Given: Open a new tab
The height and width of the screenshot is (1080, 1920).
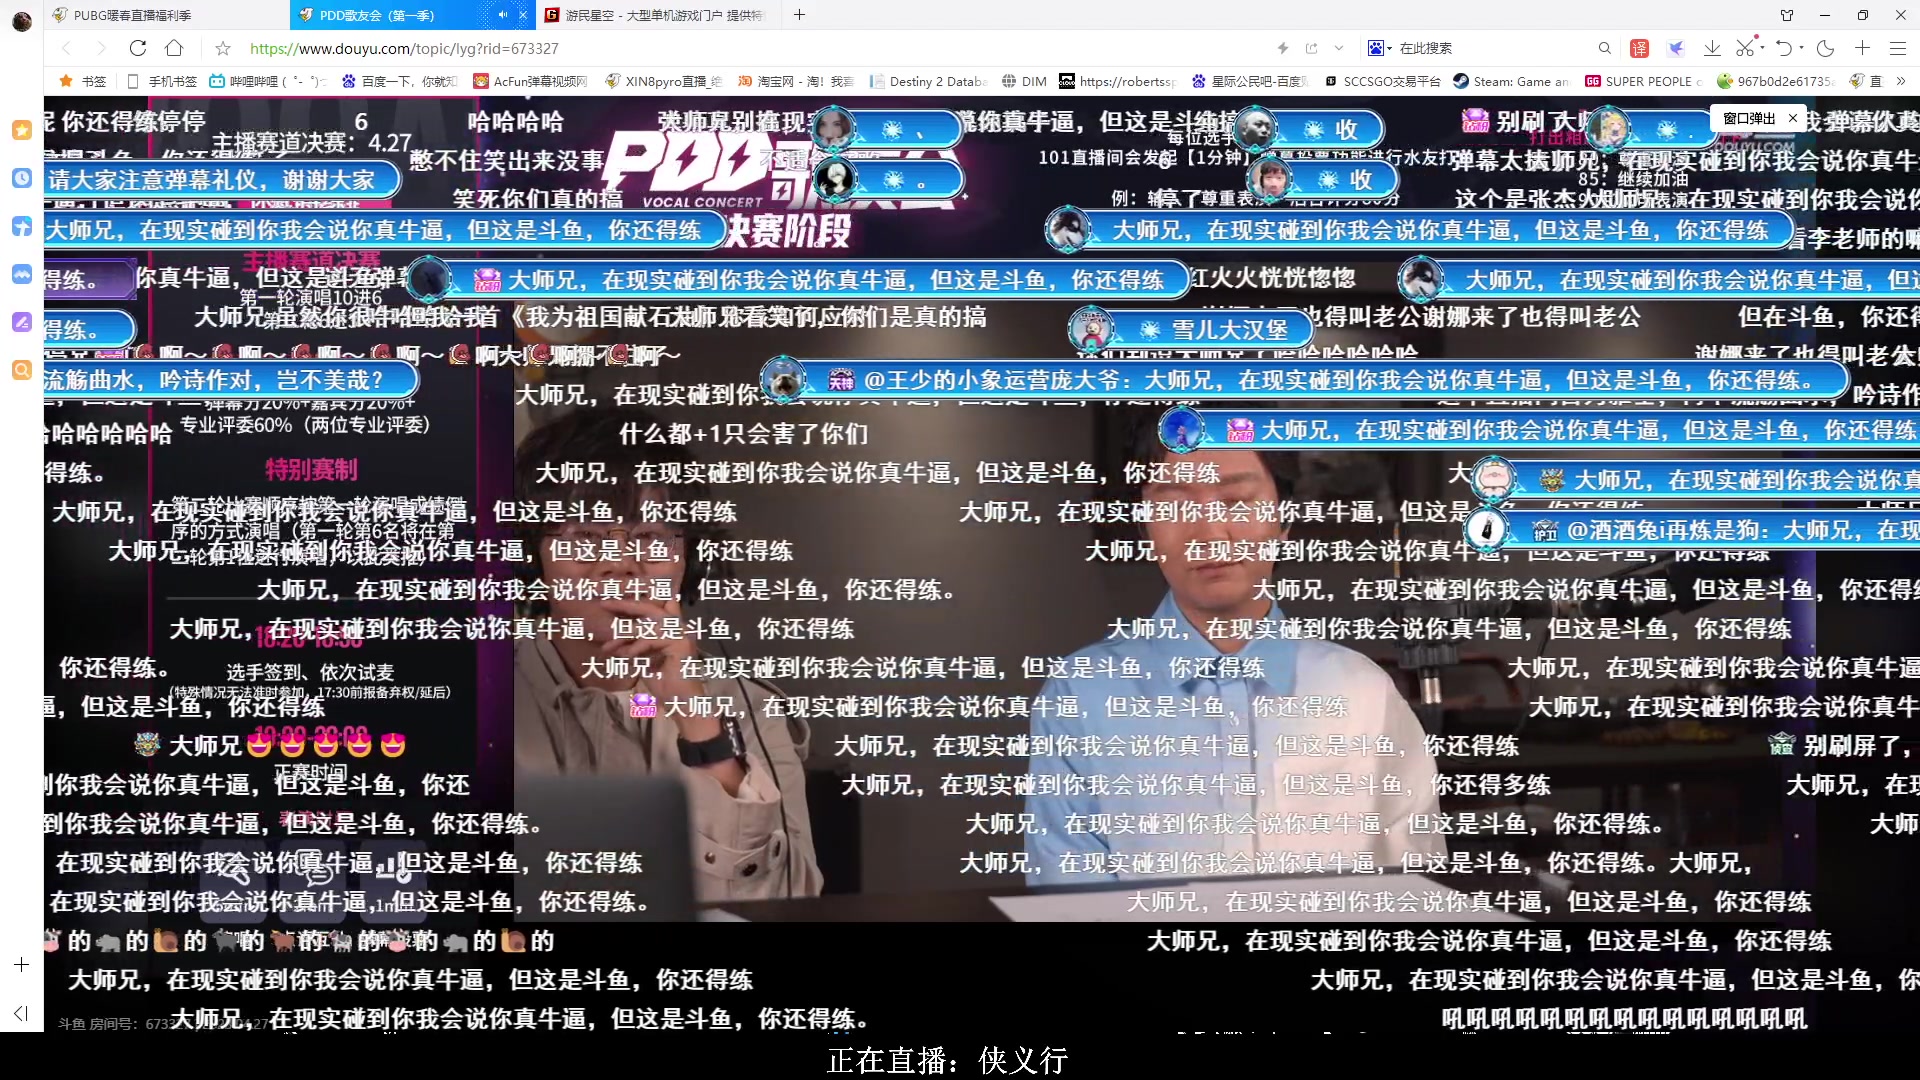Looking at the screenshot, I should pyautogui.click(x=799, y=15).
